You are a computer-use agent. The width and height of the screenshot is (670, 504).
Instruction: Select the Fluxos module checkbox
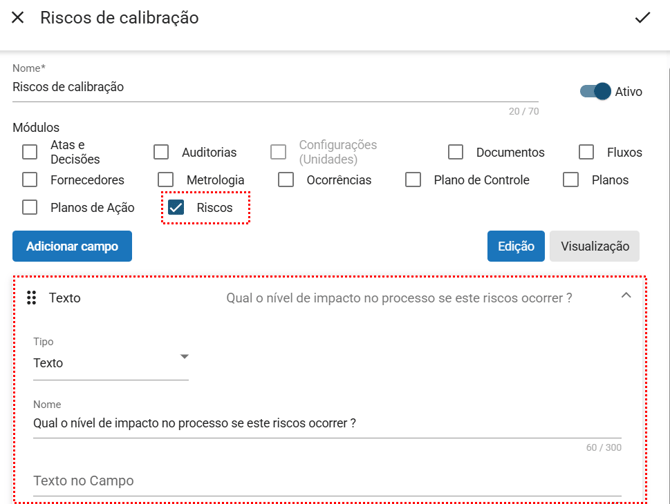[x=587, y=152]
